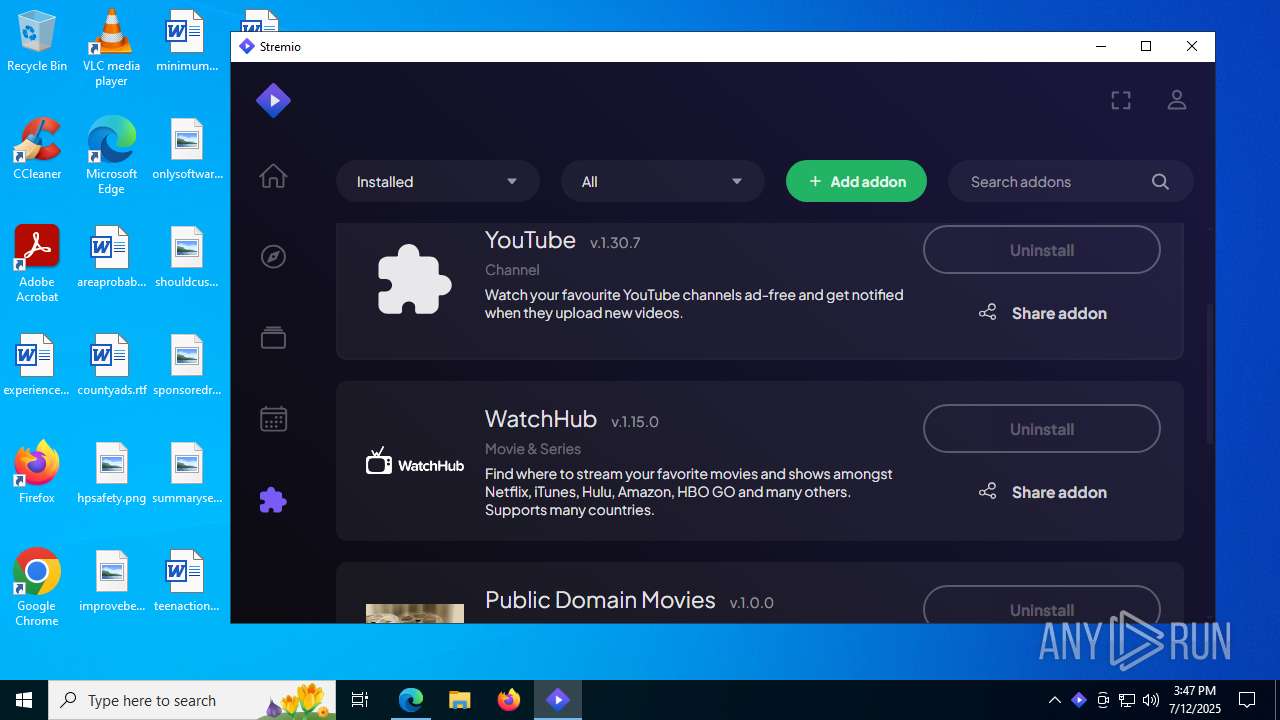Toggle fullscreen mode icon

coord(1121,100)
